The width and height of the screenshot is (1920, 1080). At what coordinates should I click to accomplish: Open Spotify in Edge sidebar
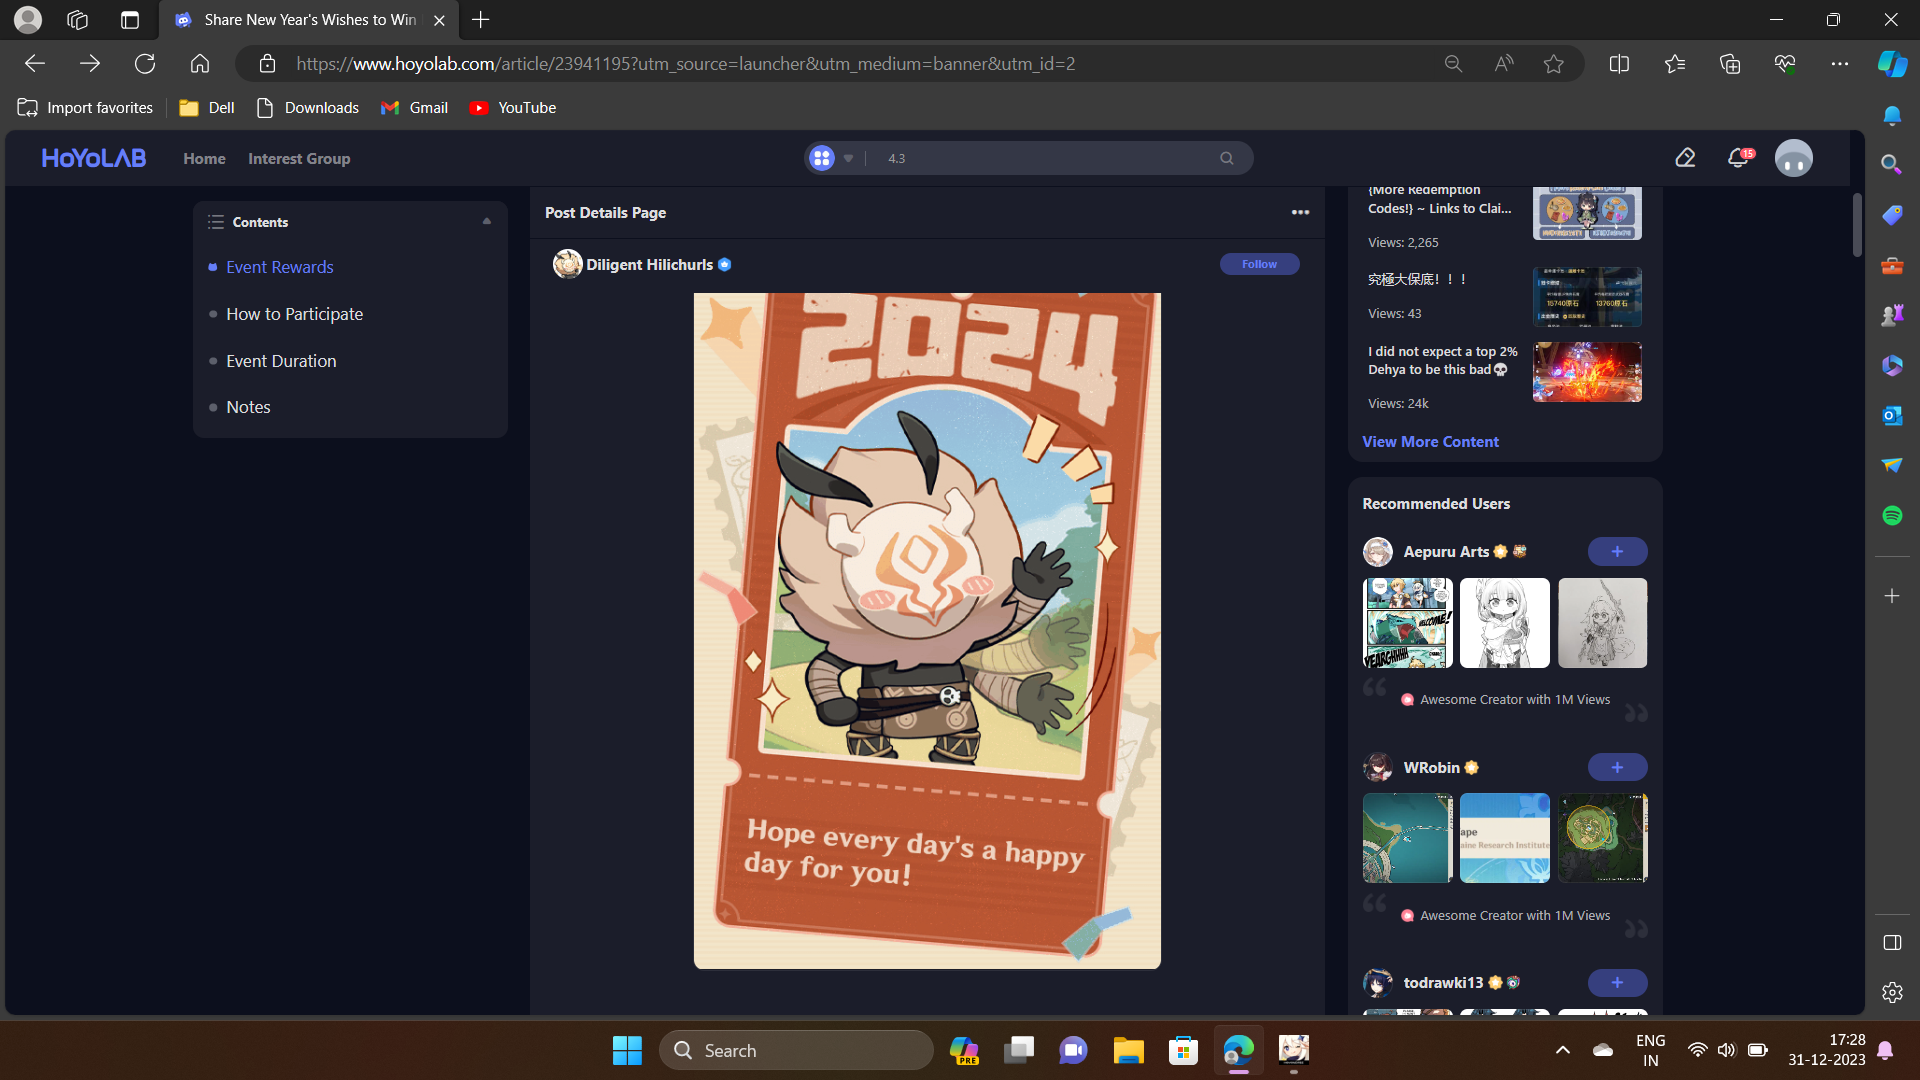pos(1892,515)
